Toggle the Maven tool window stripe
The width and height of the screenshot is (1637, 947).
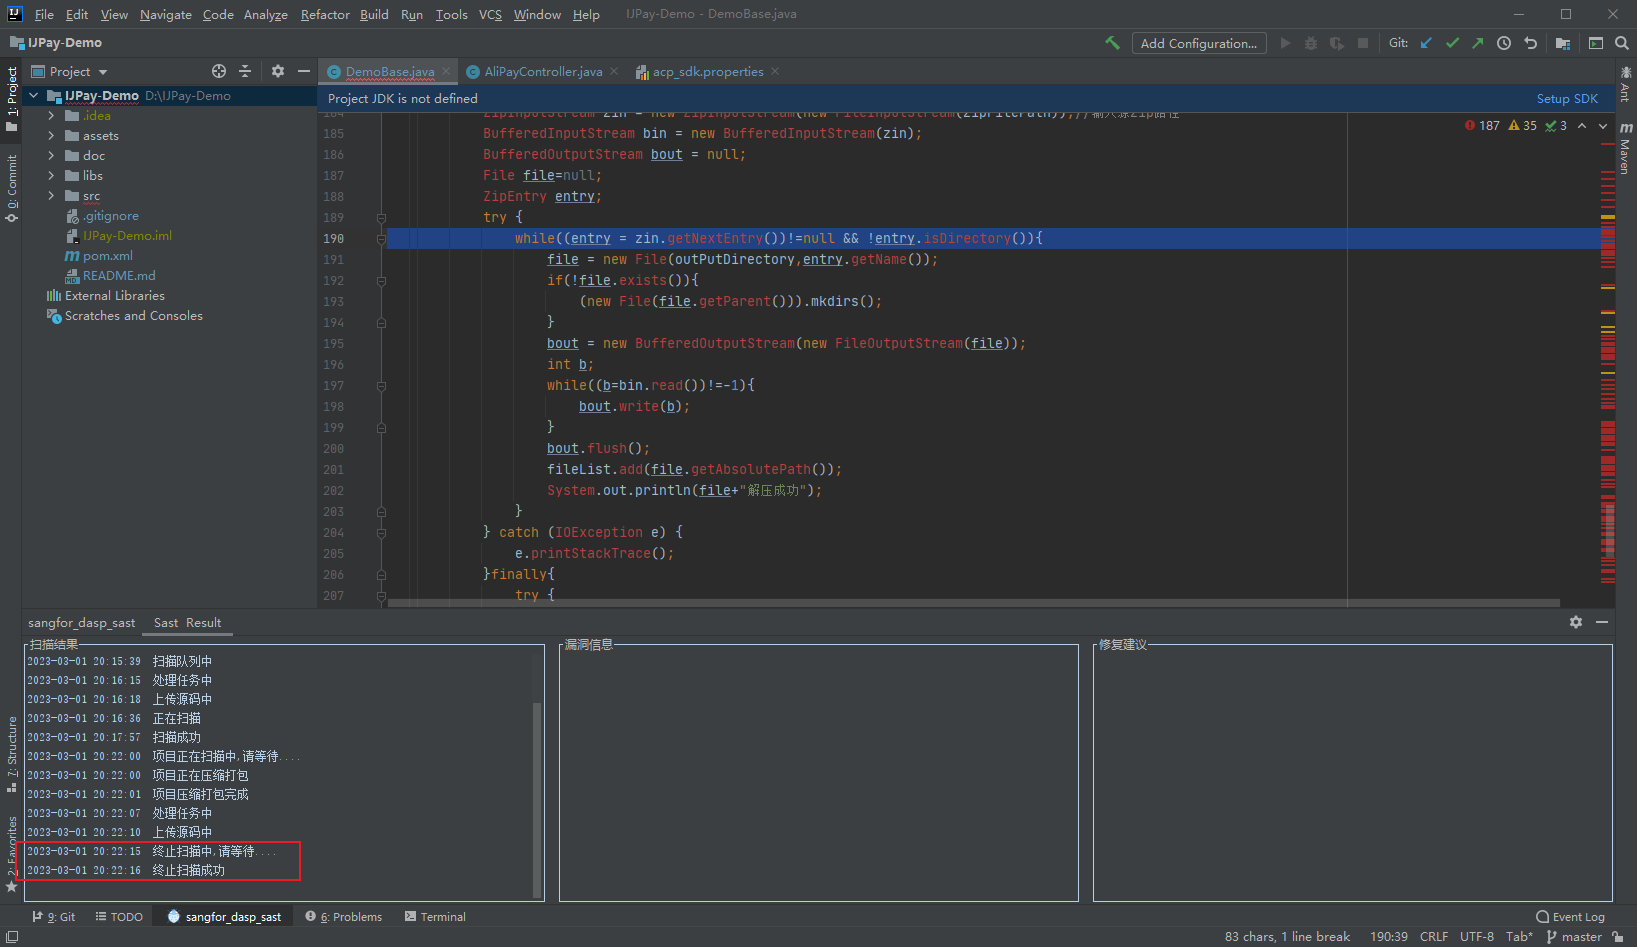coord(1625,150)
